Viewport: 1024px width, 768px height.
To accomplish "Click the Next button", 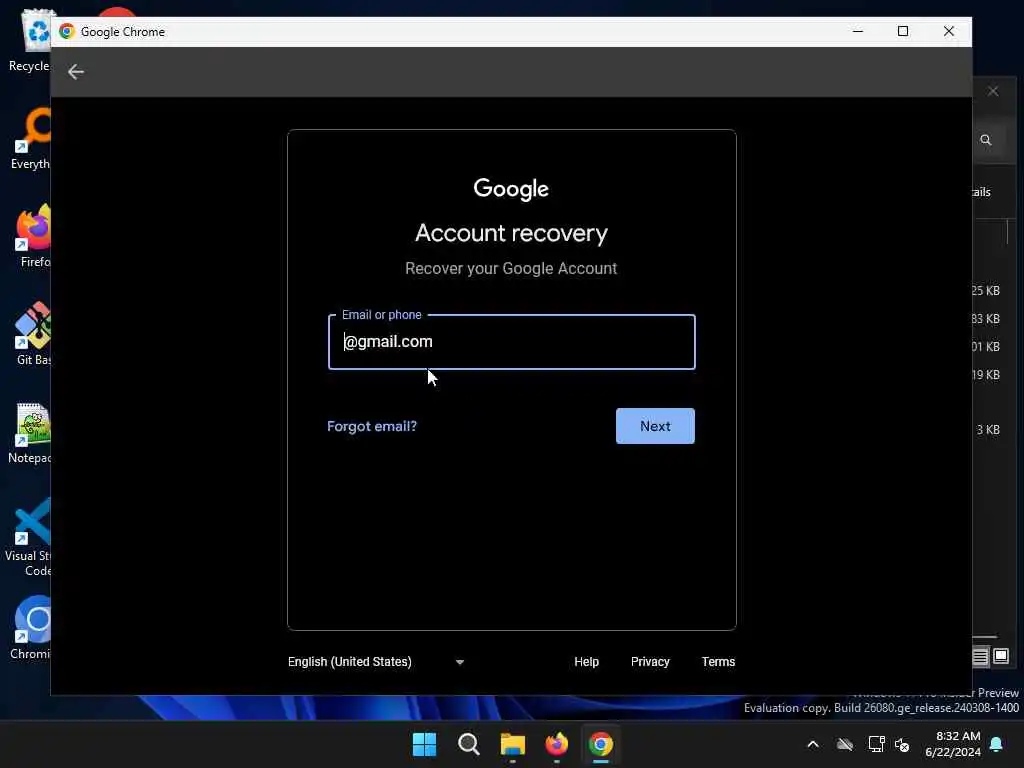I will coord(655,426).
